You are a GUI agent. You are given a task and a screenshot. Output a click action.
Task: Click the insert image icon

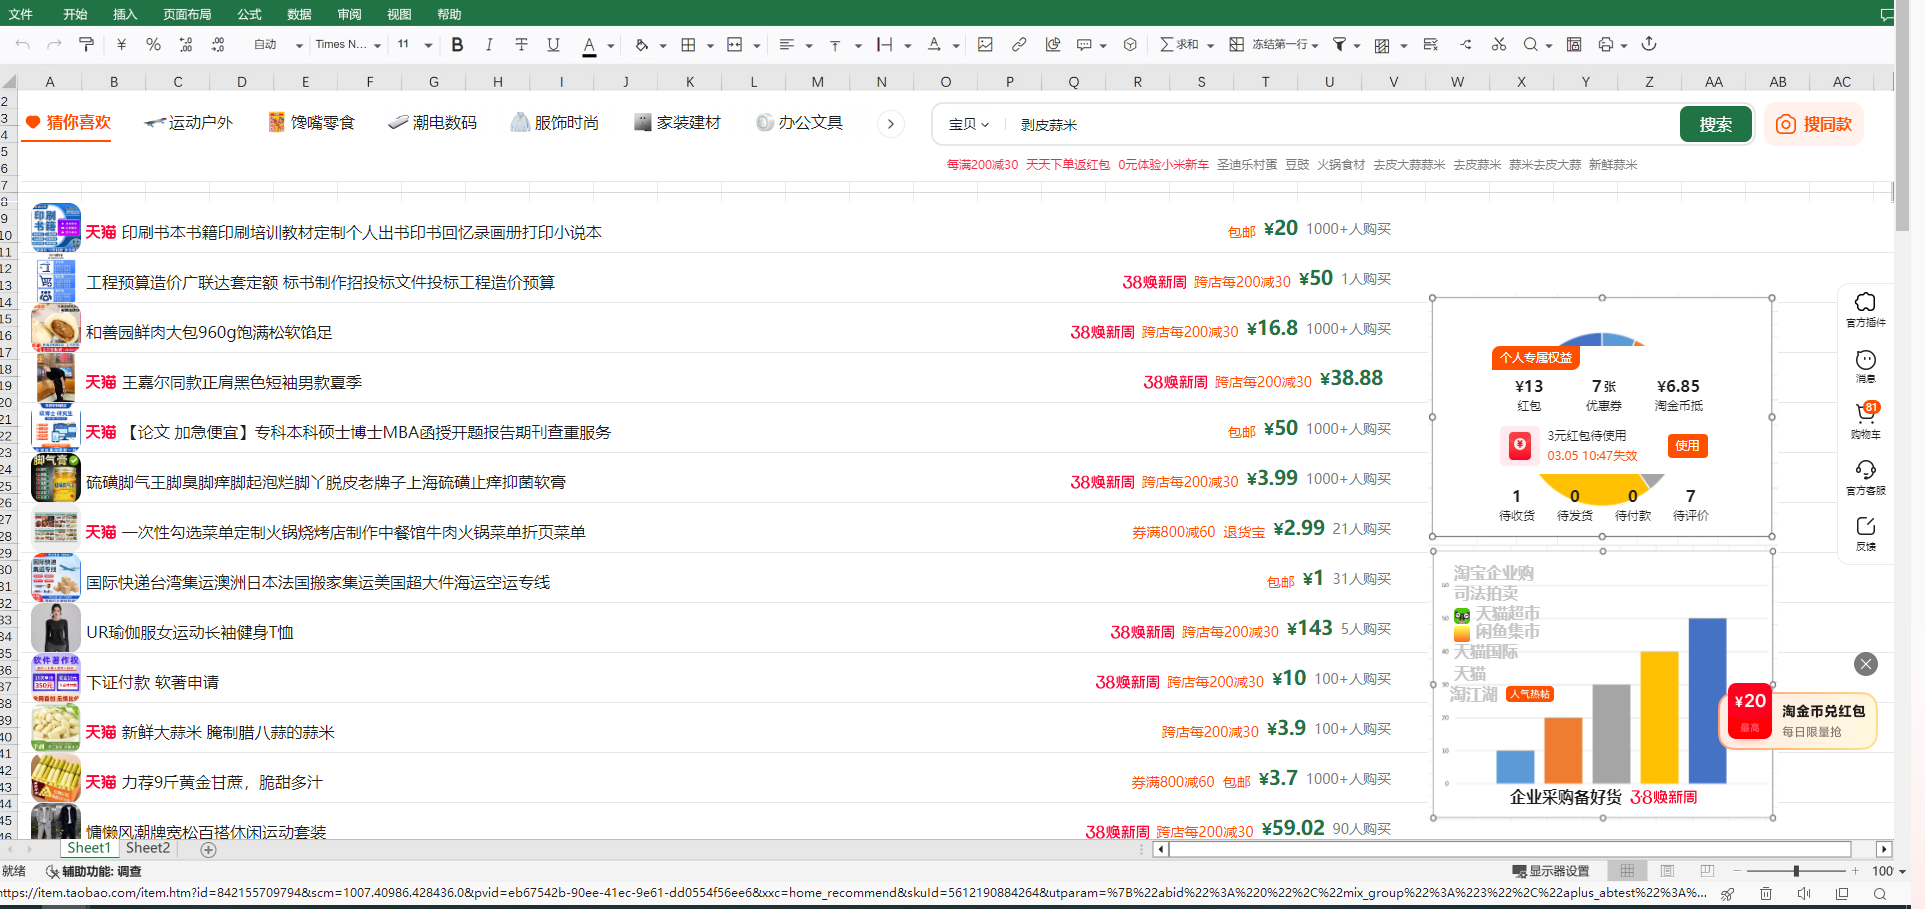pyautogui.click(x=985, y=44)
